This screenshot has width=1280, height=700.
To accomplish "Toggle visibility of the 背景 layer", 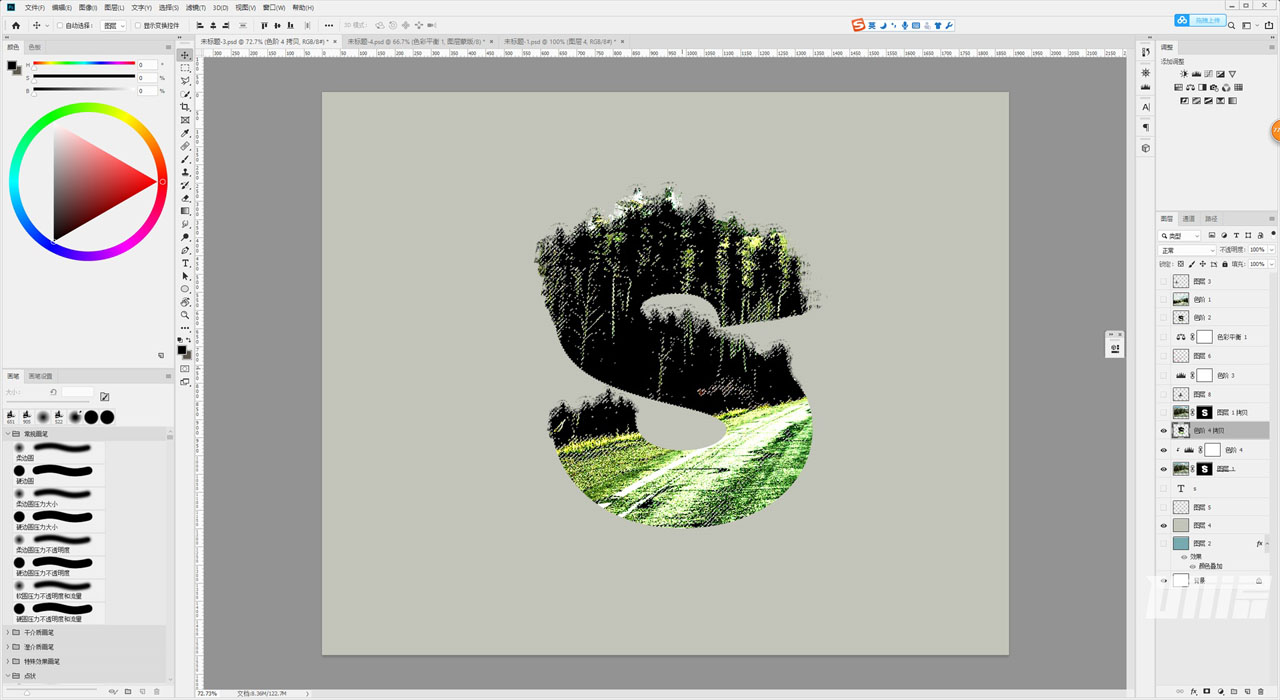I will tap(1163, 580).
